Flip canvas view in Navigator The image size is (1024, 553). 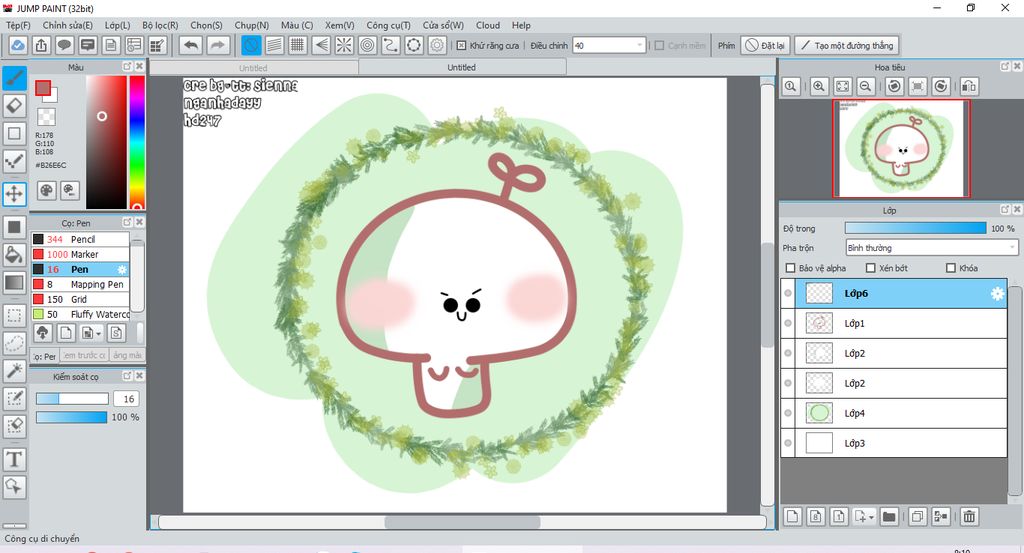pos(969,86)
